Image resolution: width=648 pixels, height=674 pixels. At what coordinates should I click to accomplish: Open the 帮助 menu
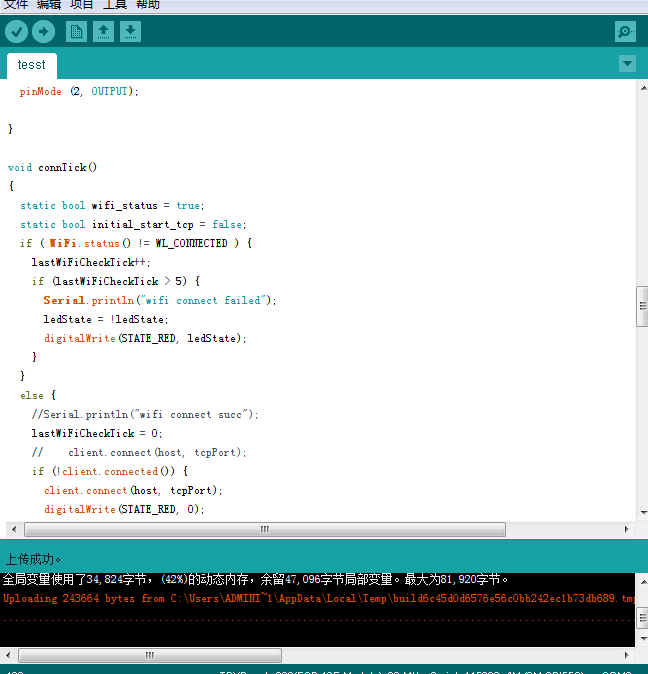point(148,5)
